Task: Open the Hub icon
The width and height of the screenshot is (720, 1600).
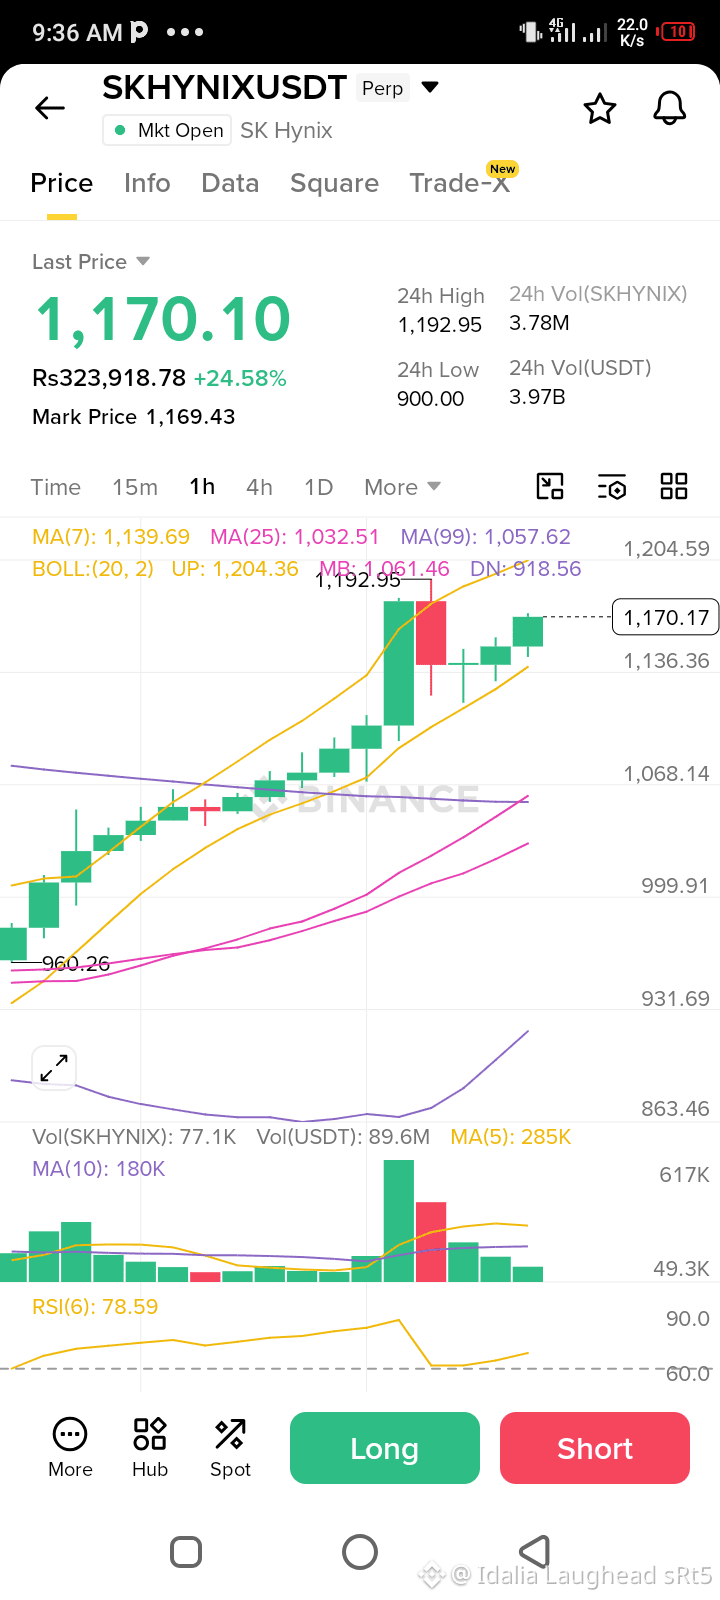Action: point(150,1448)
